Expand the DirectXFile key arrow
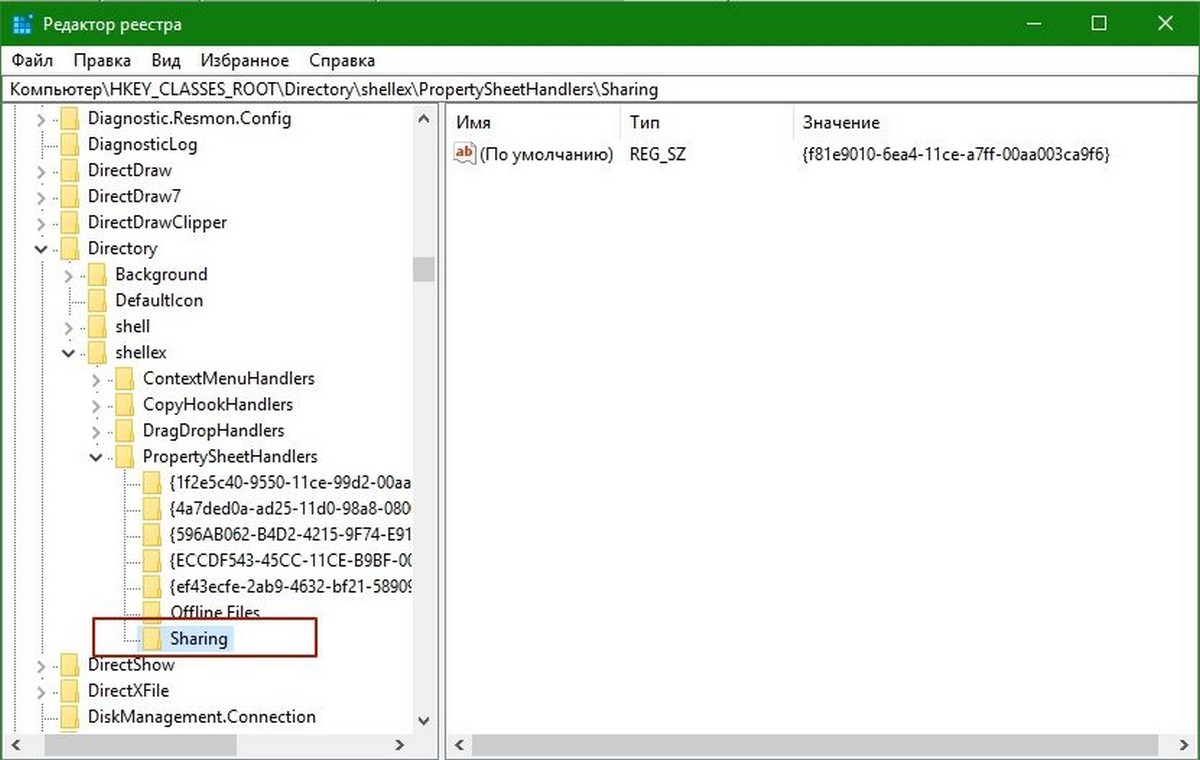Viewport: 1200px width, 760px height. [40, 691]
